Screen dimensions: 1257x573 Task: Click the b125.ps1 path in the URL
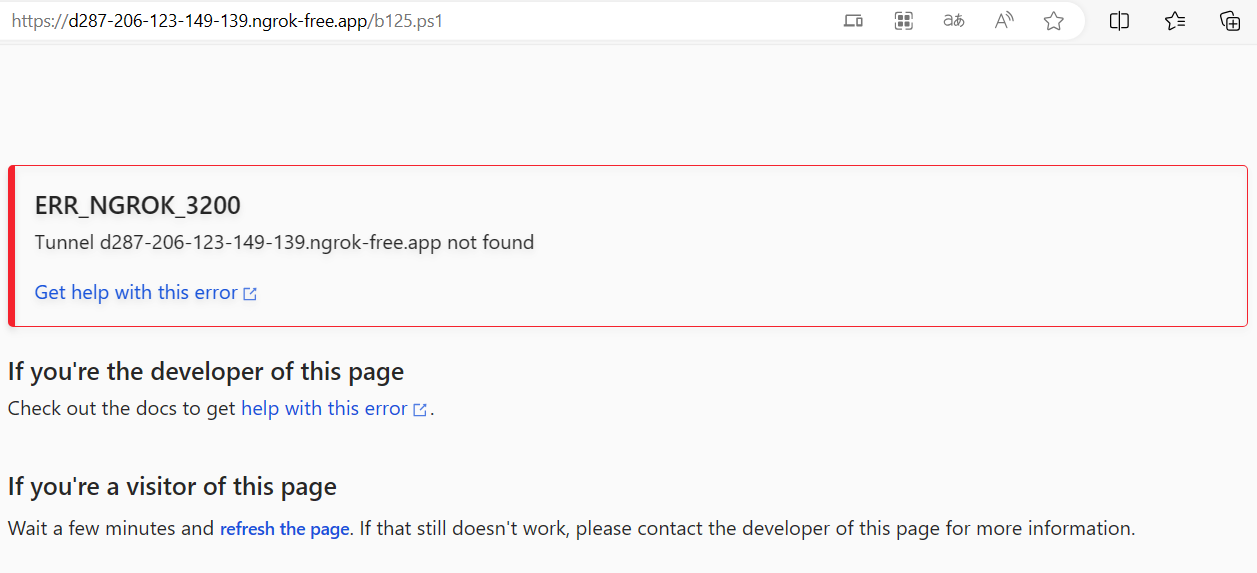(408, 21)
